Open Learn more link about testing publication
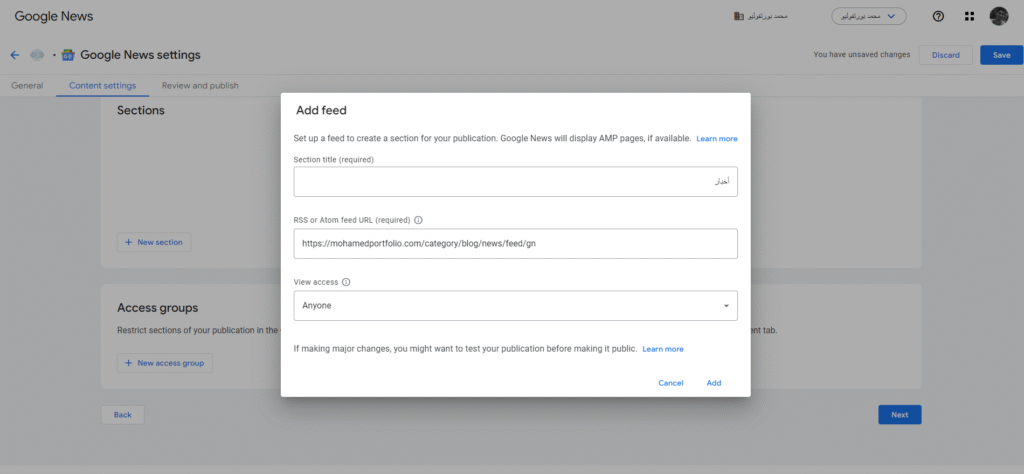Screen dimensions: 1024x474 click(663, 349)
